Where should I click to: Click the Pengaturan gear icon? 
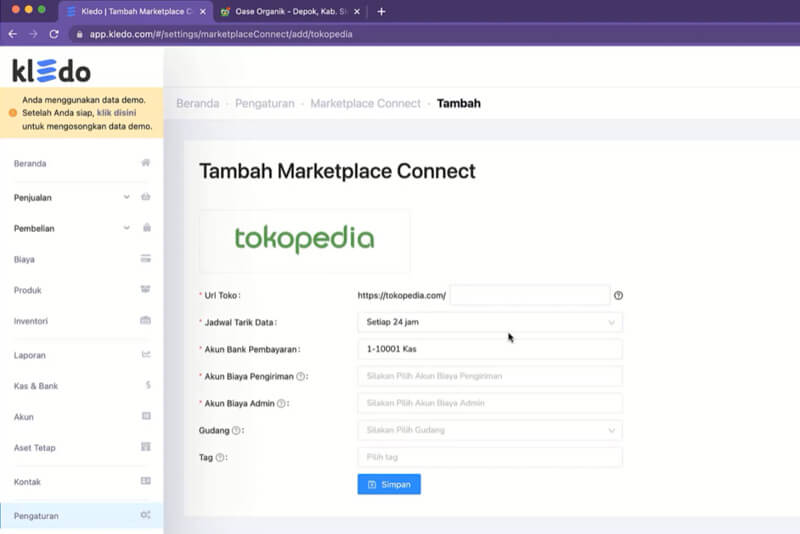click(x=145, y=515)
